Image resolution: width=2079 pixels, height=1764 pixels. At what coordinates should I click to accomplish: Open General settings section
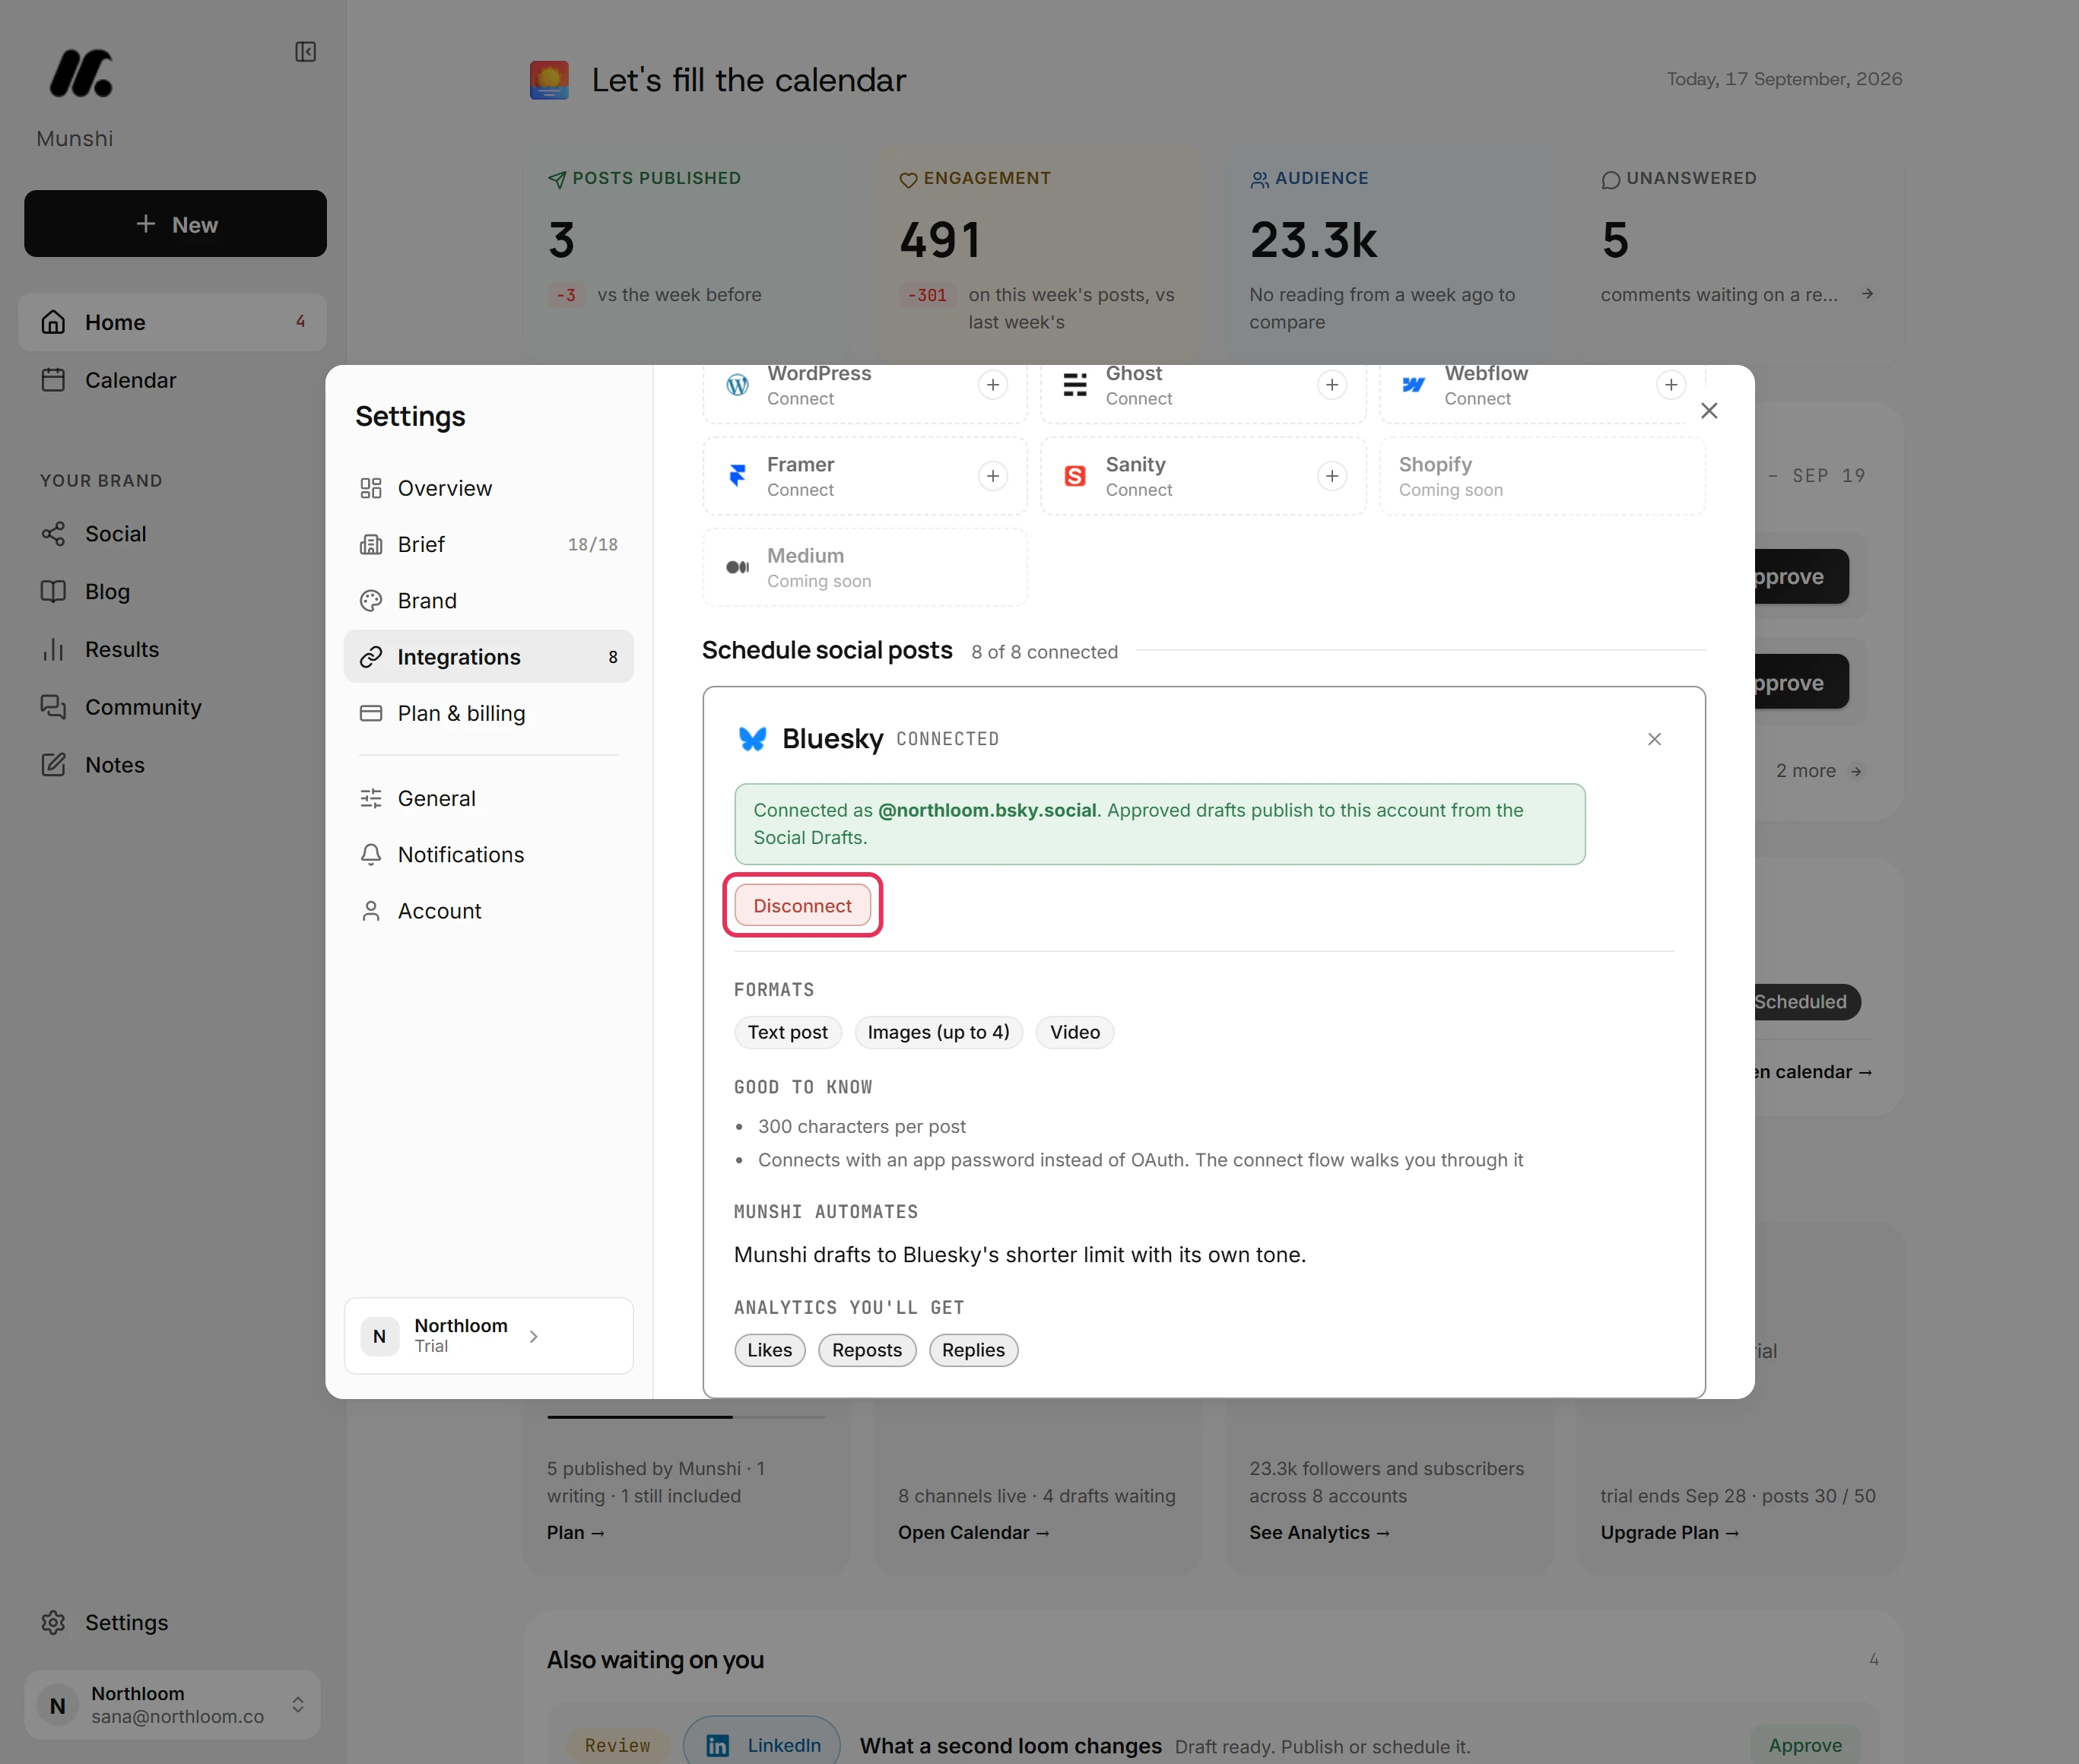[488, 798]
